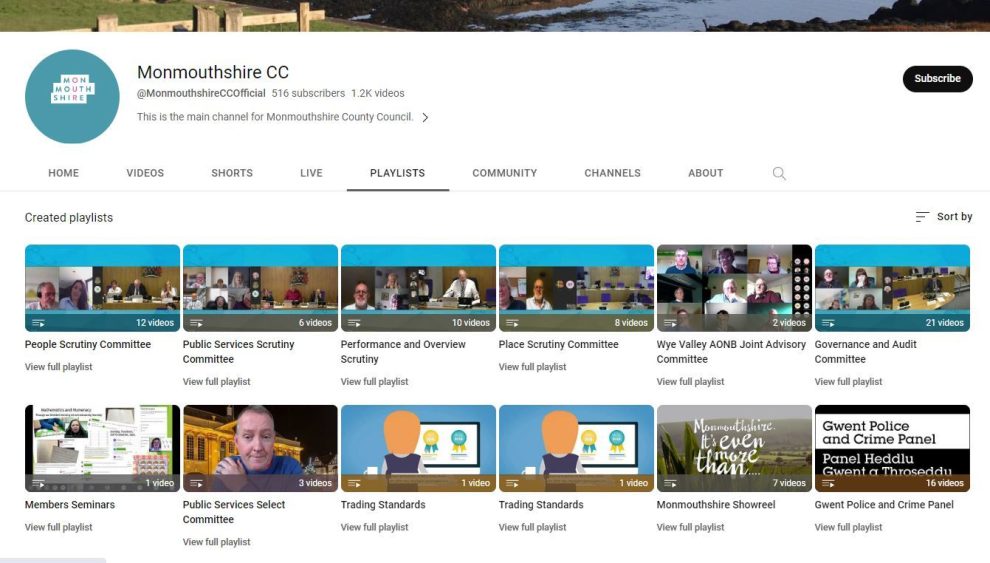Open the Gwent Police and Crime Panel thumbnail
Viewport: 990px width, 563px height.
892,448
